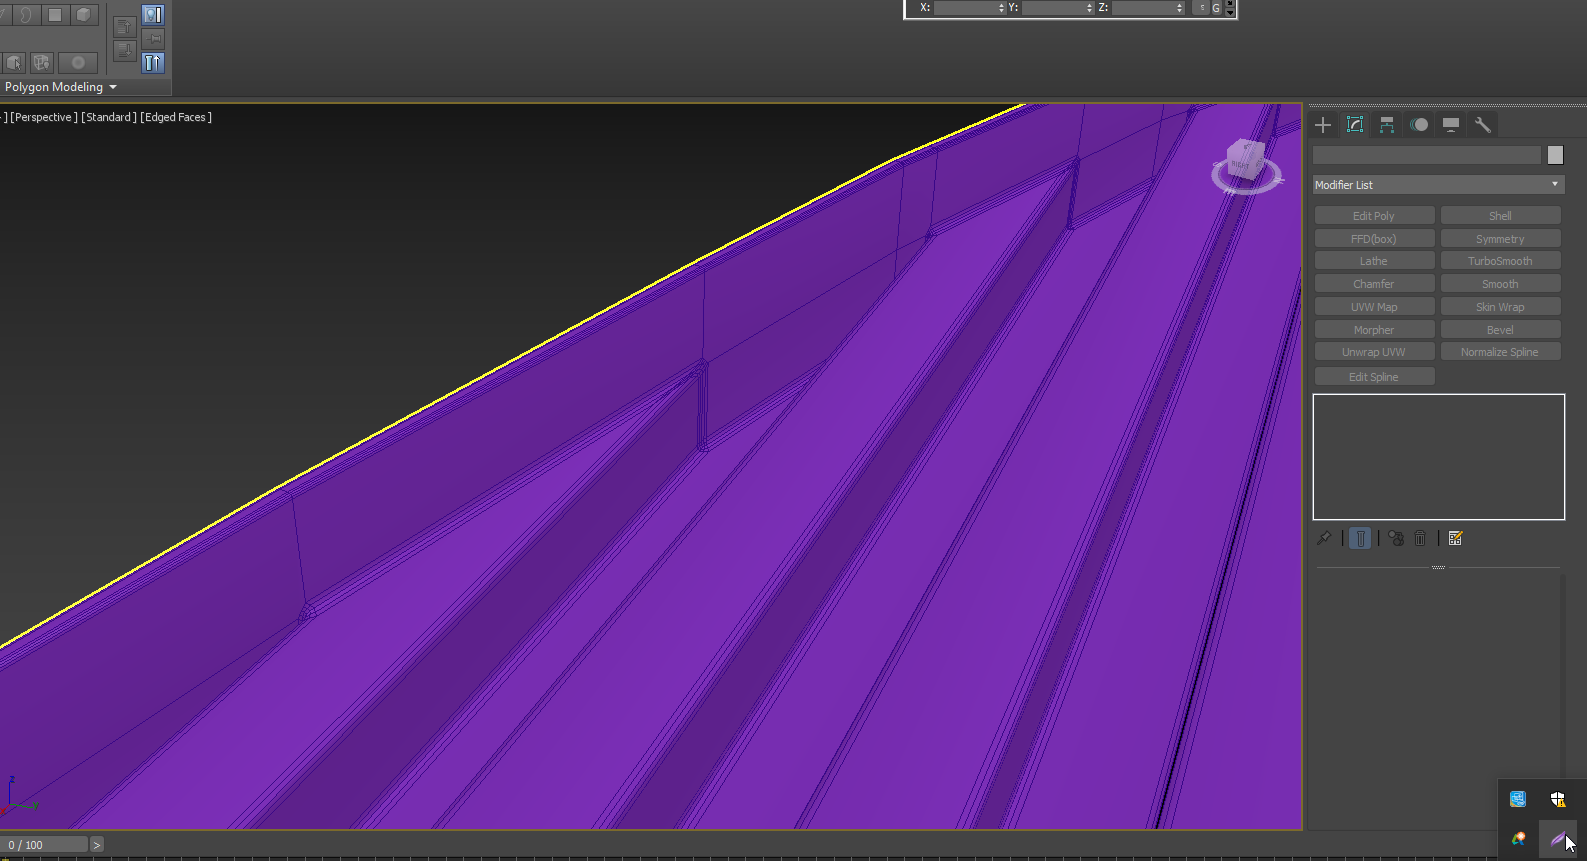Click the Next Modifier down-arrow icon
Image resolution: width=1587 pixels, height=861 pixels.
tap(124, 50)
